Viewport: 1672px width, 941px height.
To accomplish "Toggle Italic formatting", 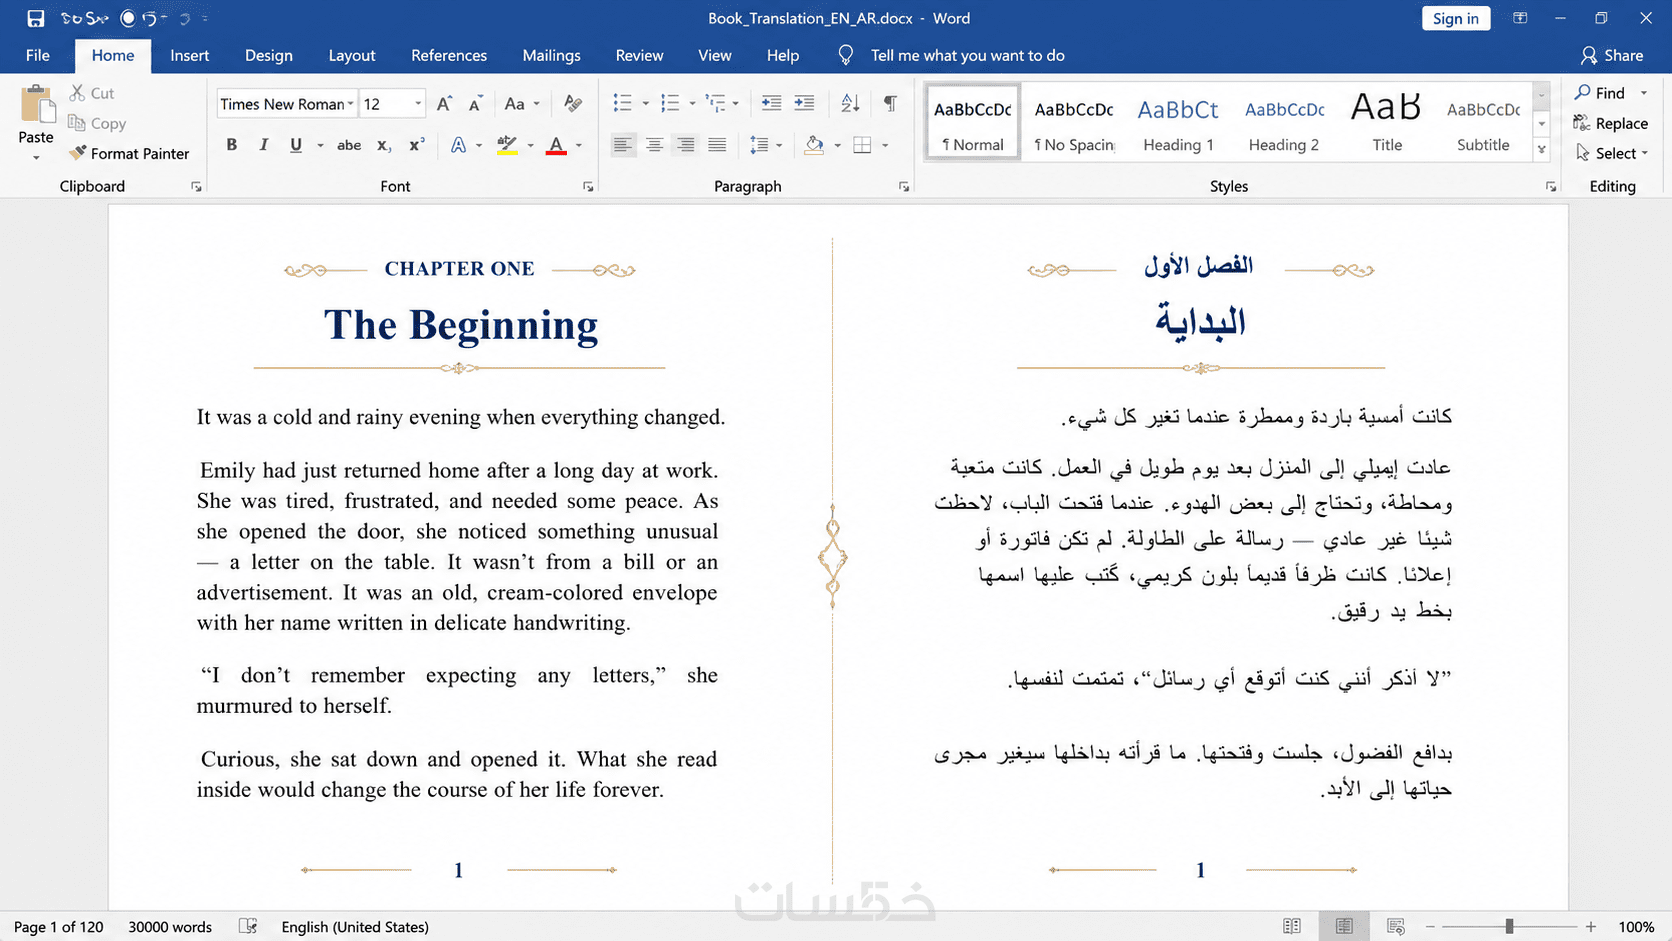I will (263, 145).
